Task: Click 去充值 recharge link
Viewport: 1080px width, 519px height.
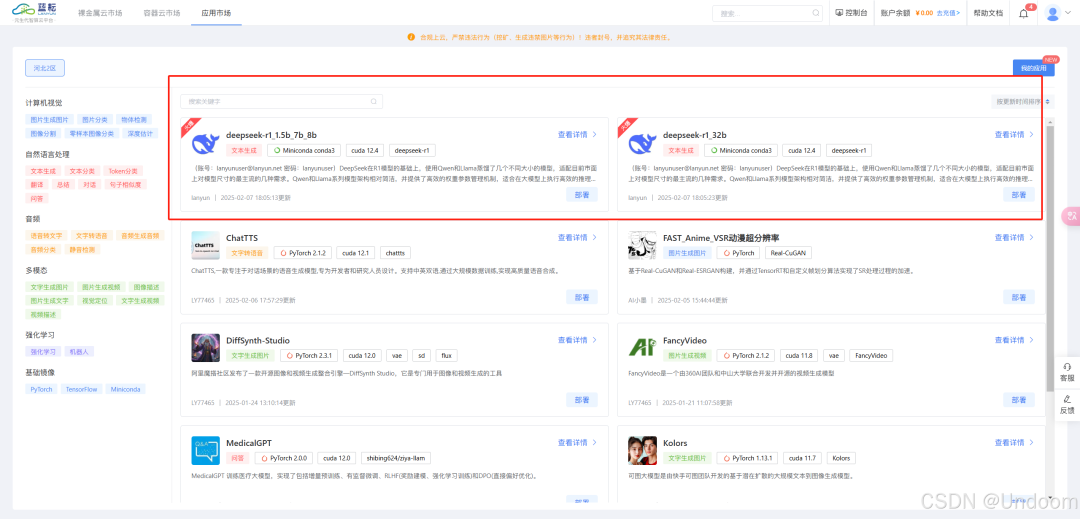Action: [x=948, y=13]
